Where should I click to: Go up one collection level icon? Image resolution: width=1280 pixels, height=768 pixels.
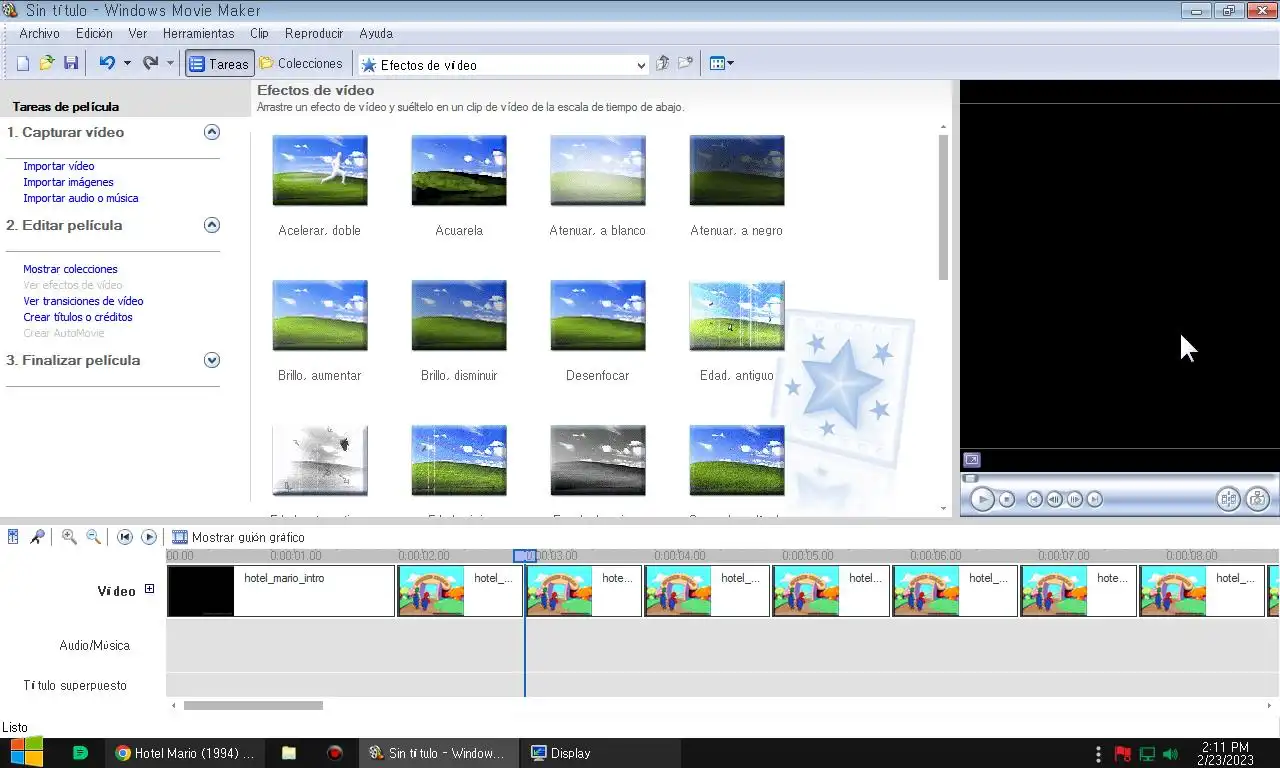point(662,63)
